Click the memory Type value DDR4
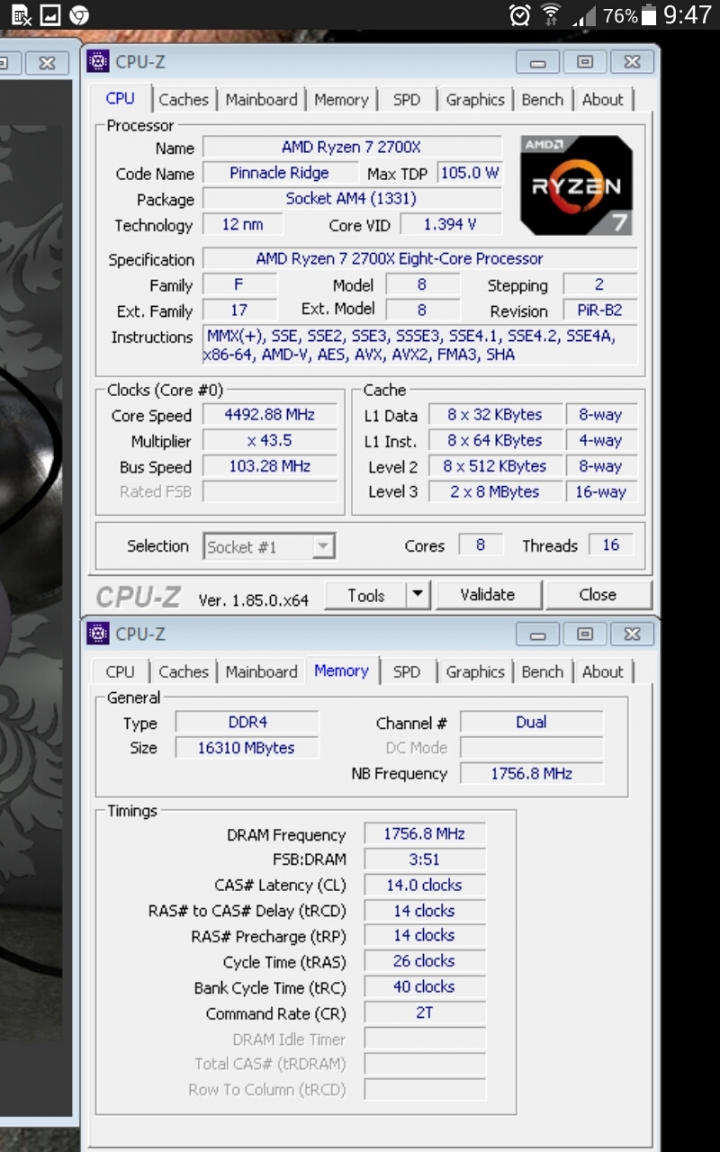This screenshot has height=1152, width=720. (x=248, y=722)
